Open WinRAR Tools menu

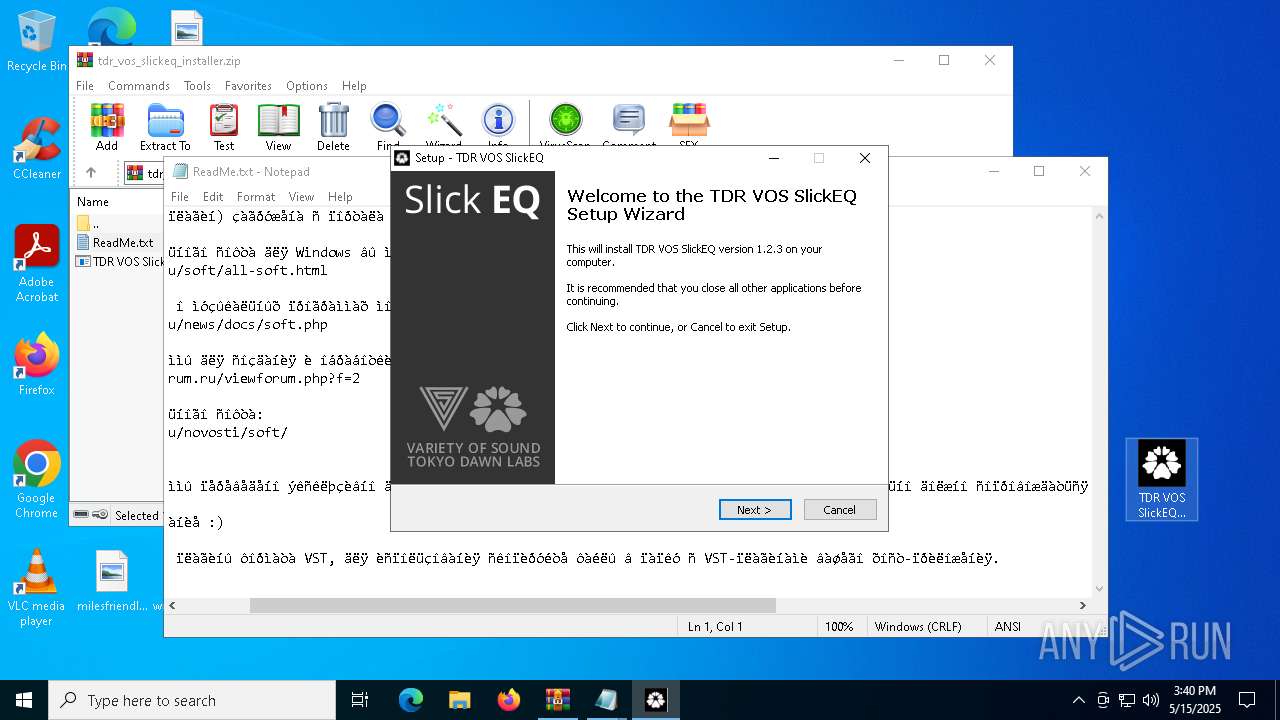click(197, 86)
